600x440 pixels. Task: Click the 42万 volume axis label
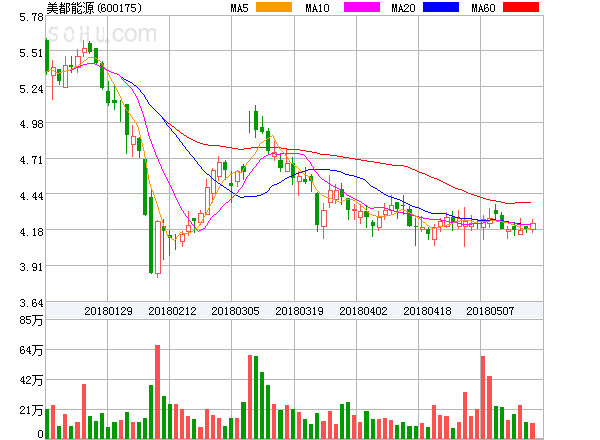(31, 380)
